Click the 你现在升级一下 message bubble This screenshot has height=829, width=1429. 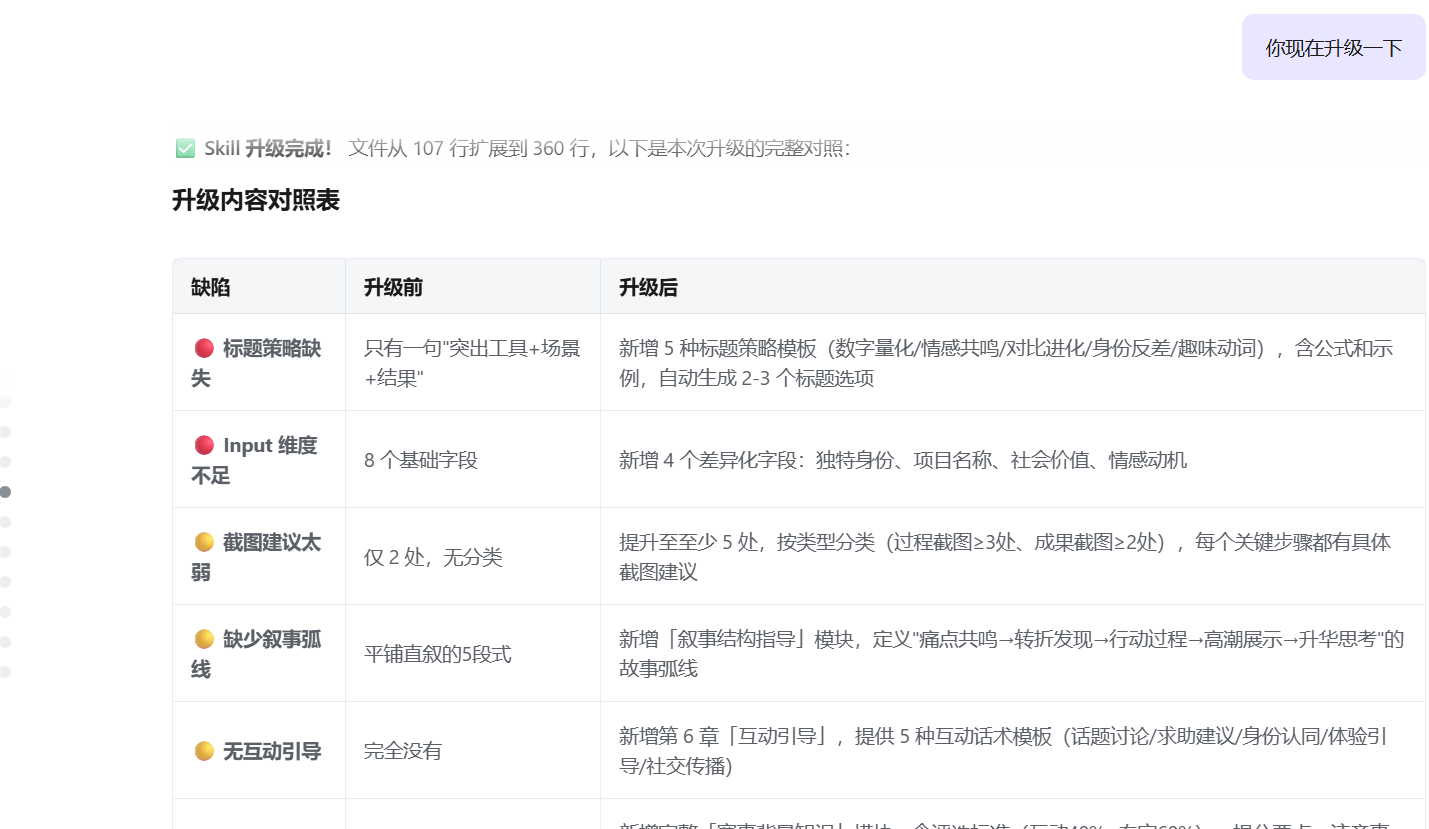point(1333,48)
